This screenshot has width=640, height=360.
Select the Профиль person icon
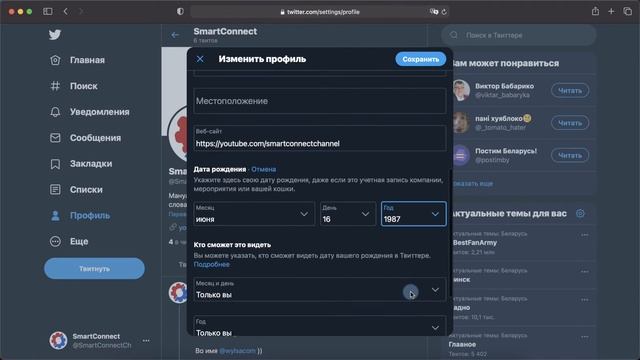[x=55, y=216]
